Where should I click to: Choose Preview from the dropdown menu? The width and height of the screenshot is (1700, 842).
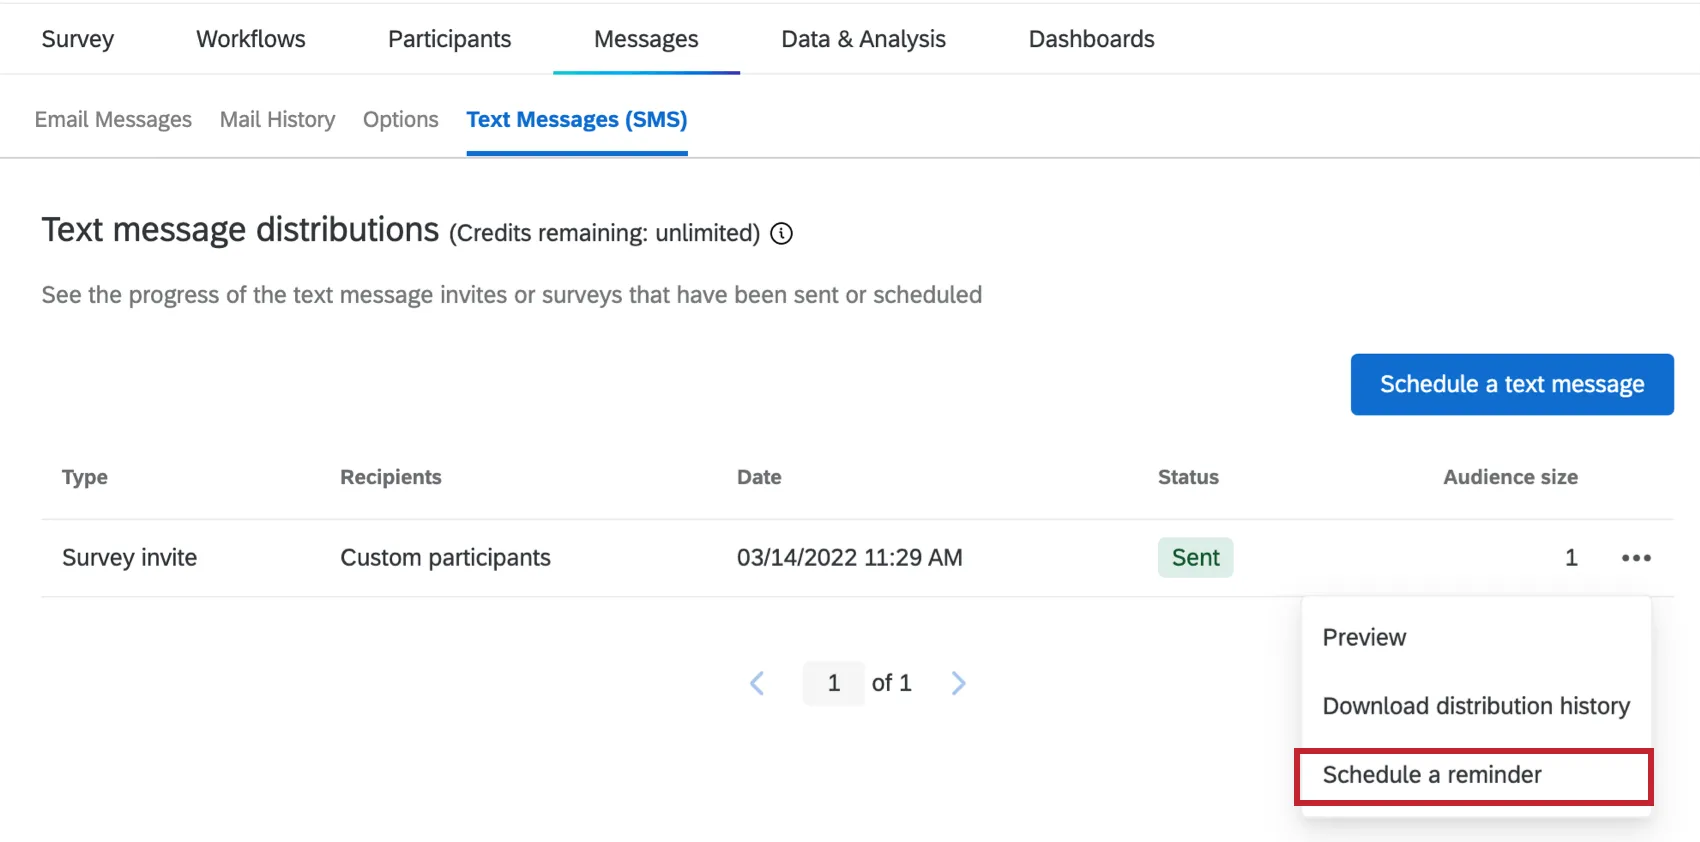1364,638
